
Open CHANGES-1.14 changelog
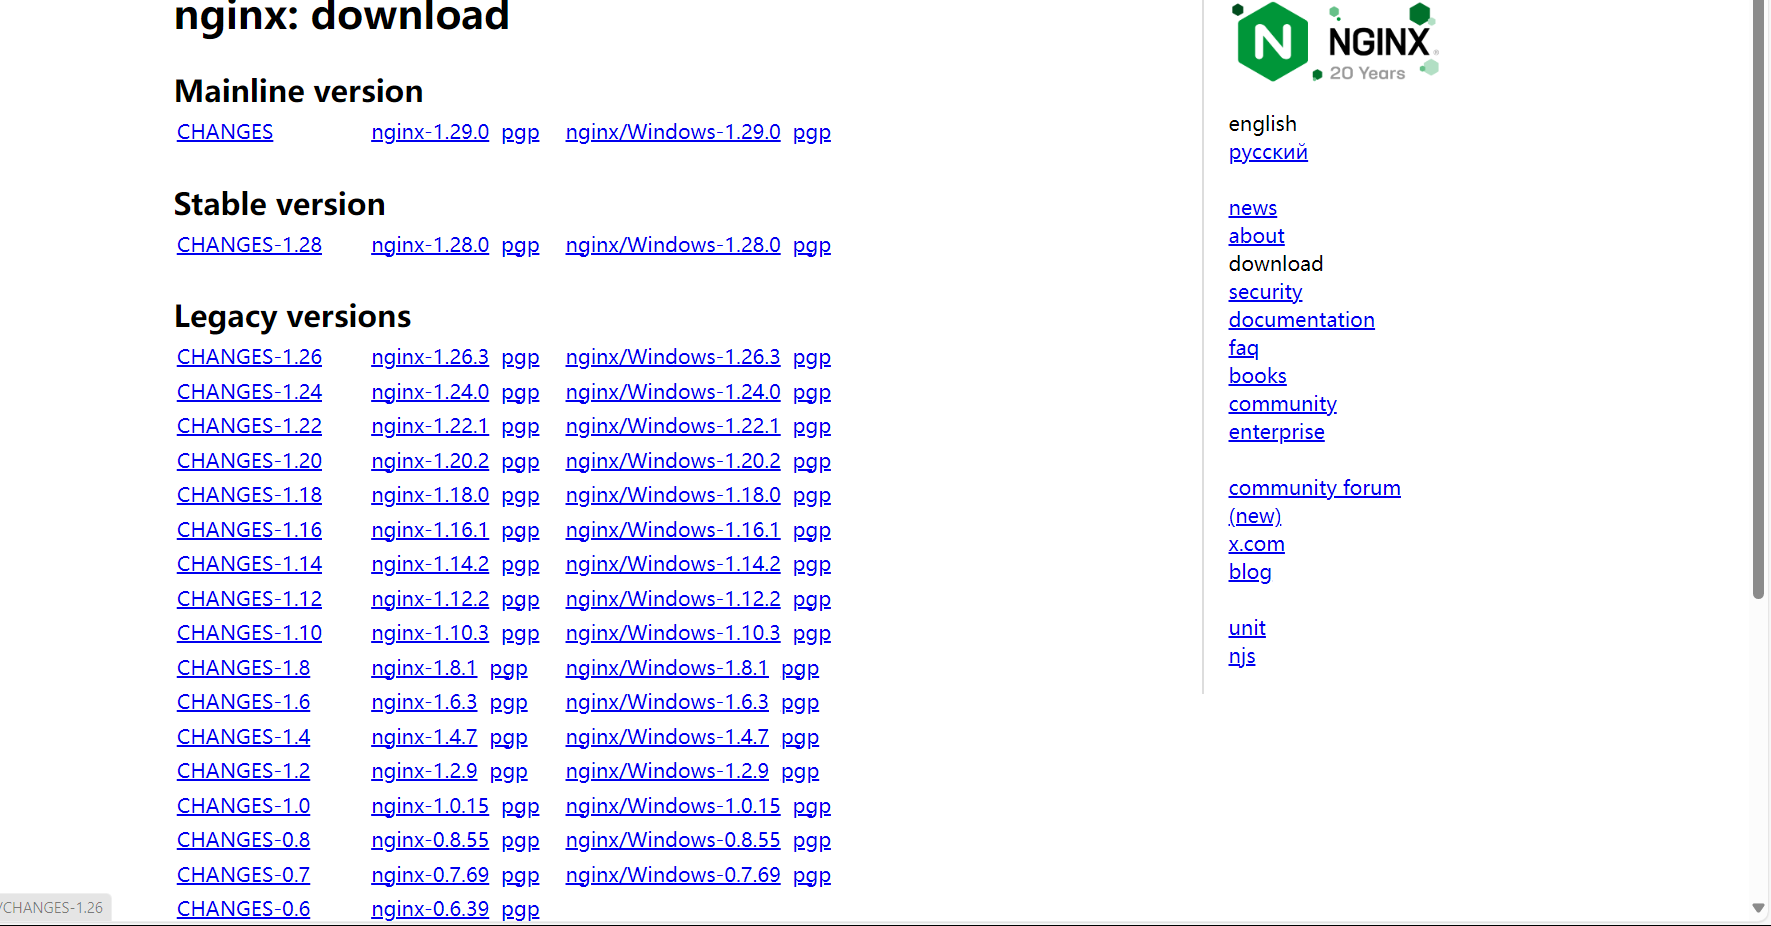click(249, 564)
